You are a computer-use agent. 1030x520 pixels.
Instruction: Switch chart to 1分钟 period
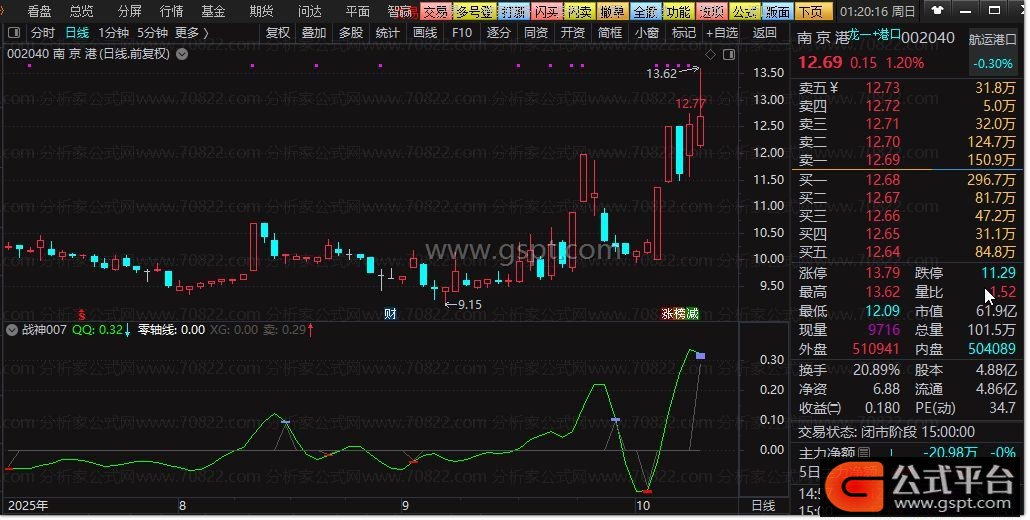coord(114,32)
